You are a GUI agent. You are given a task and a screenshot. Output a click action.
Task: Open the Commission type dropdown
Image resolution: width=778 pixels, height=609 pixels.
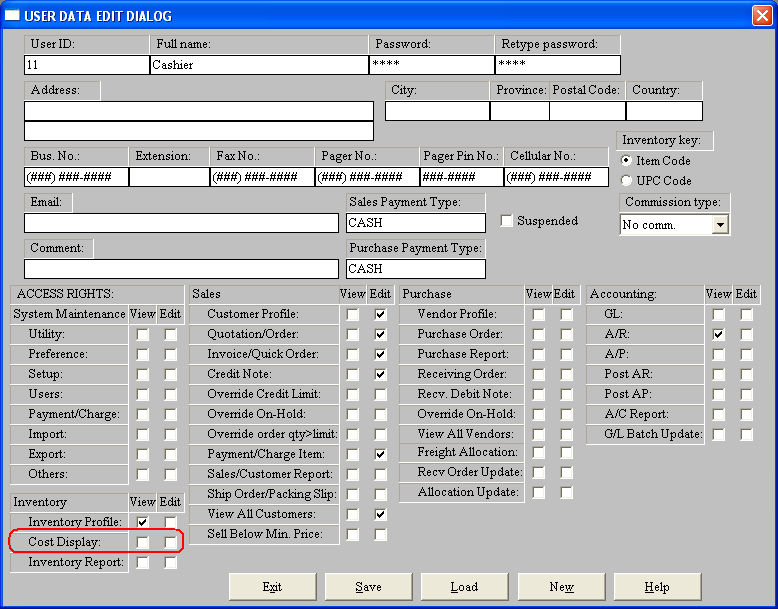coord(719,225)
